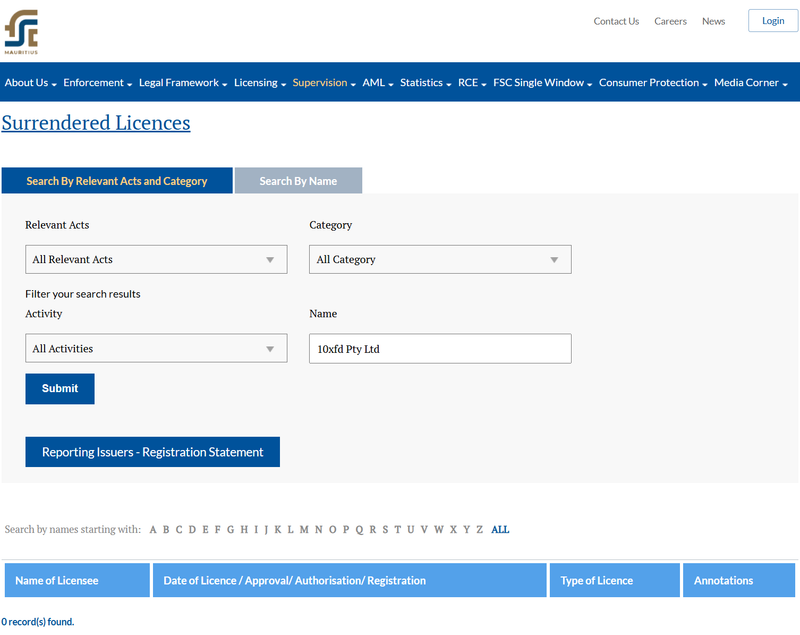Open the All Category dropdown
This screenshot has width=800, height=635.
(x=440, y=259)
